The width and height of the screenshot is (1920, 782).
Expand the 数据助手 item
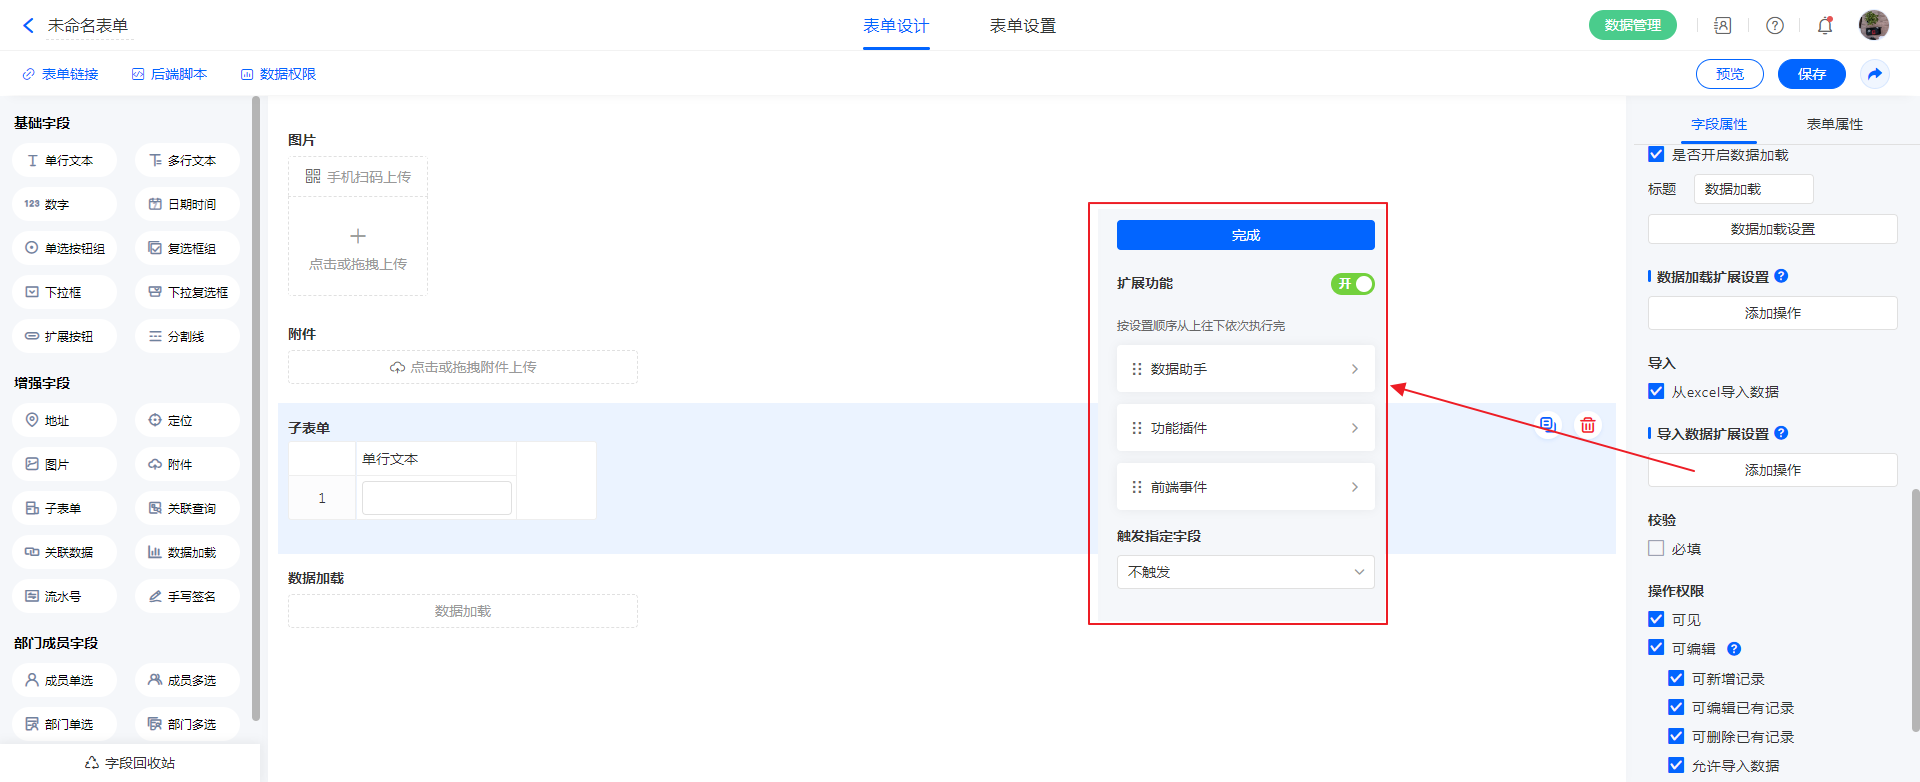(x=1245, y=369)
